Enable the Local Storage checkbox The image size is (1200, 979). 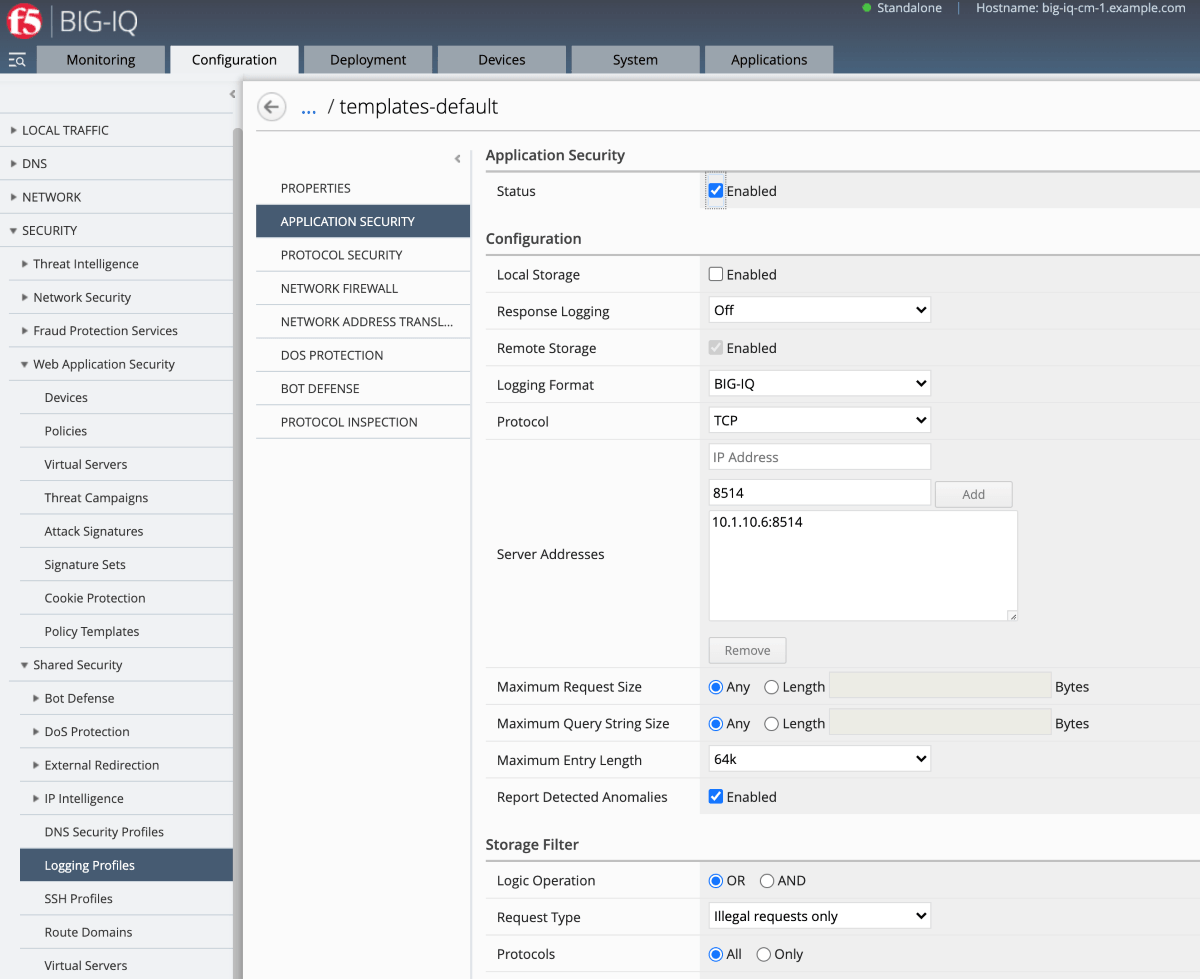tap(716, 274)
